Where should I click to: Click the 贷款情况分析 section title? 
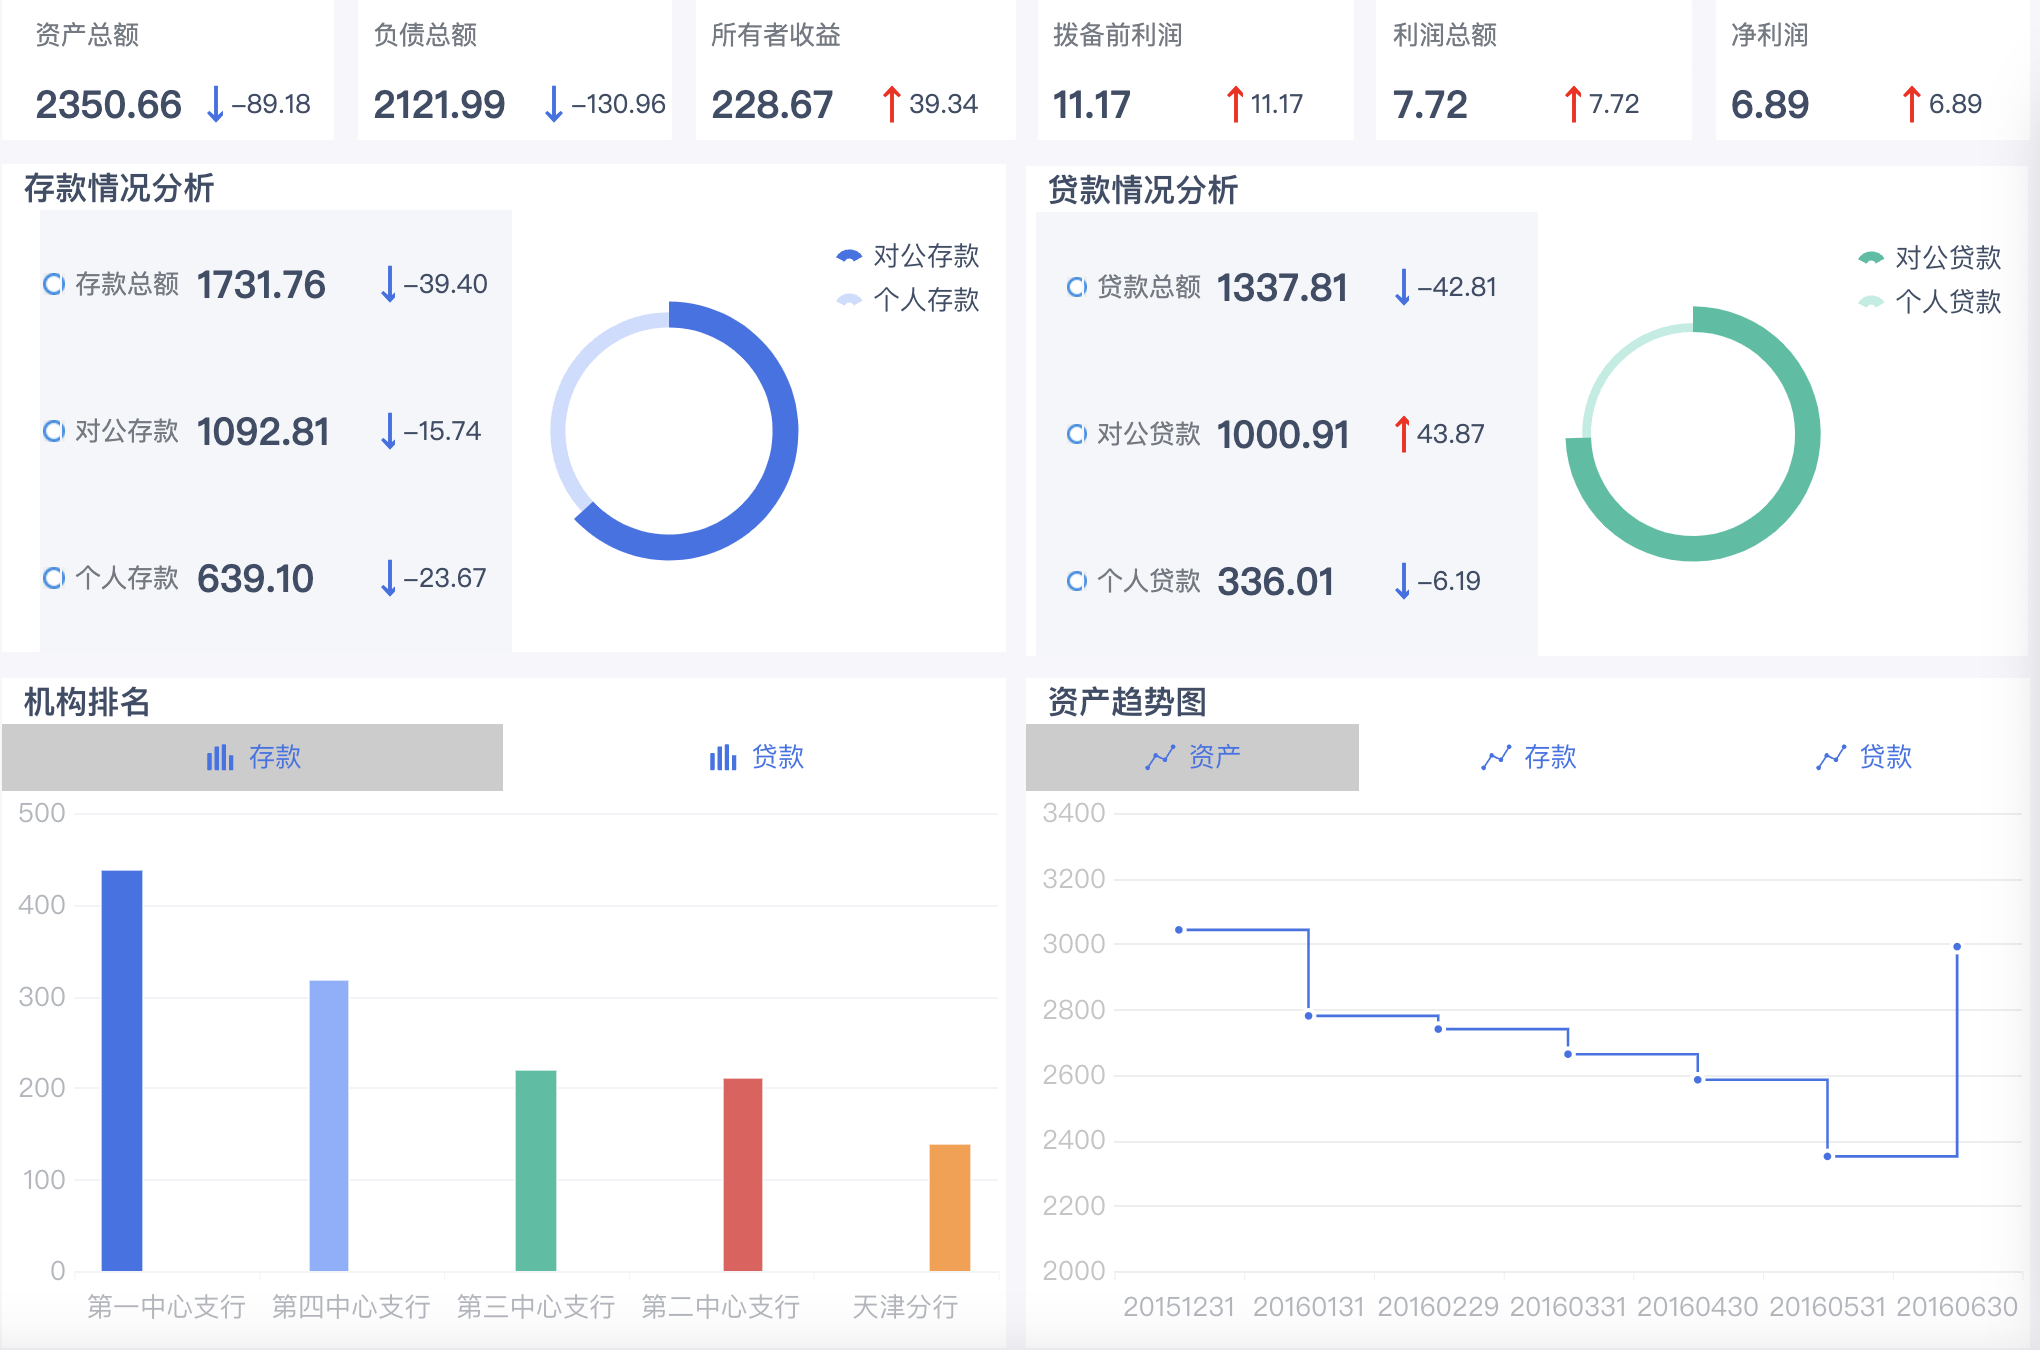(1142, 190)
